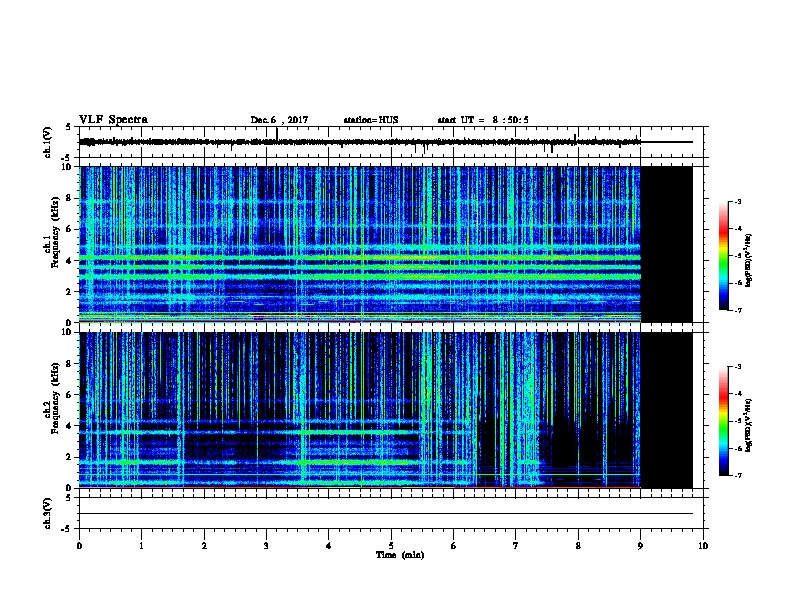Viewport: 792px width, 612px height.
Task: Click the log(PSD) label beside ch.2 color bar
Action: 749,425
